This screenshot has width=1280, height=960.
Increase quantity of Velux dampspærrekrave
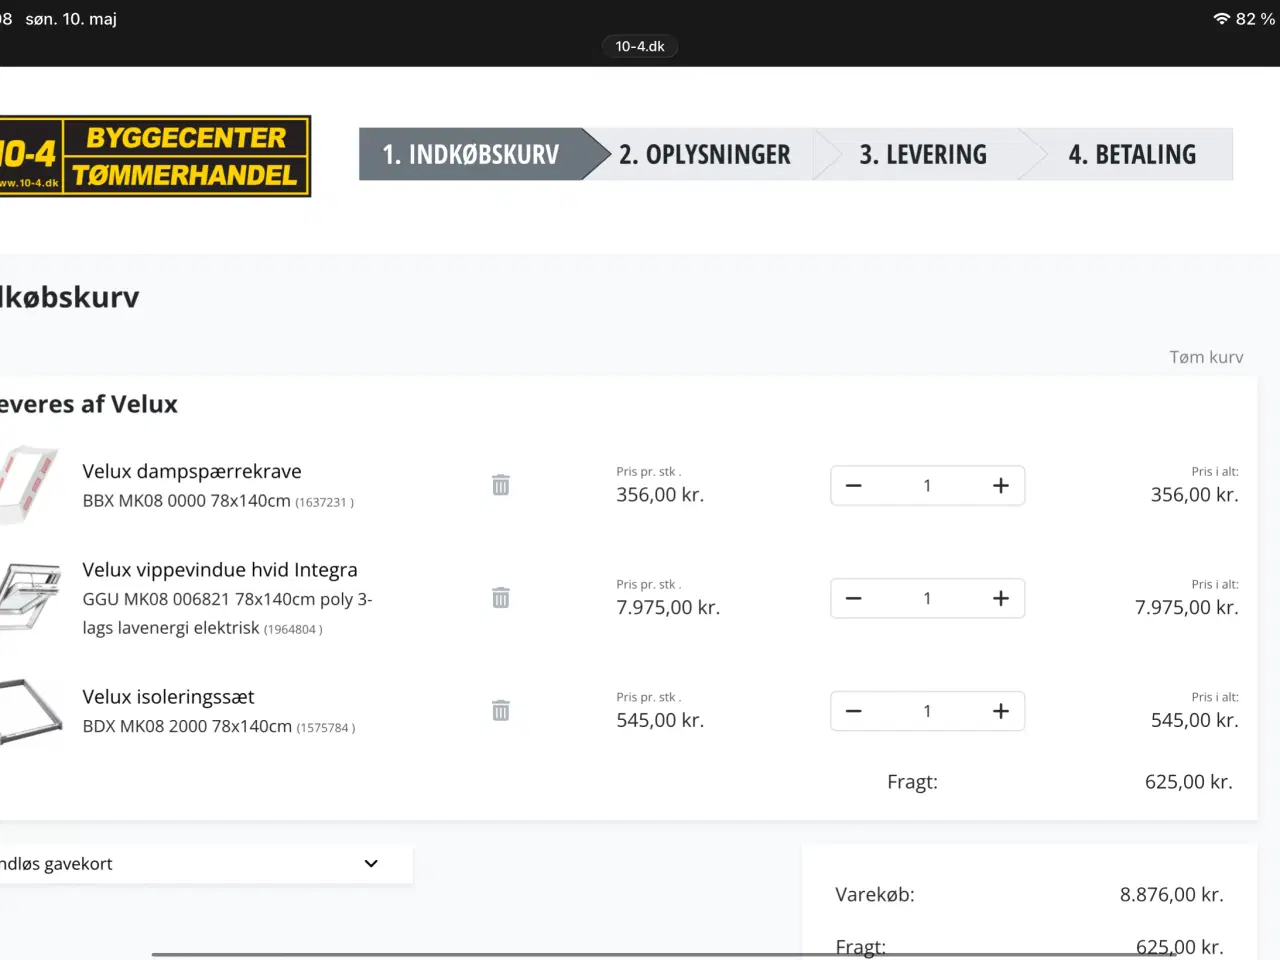1000,486
